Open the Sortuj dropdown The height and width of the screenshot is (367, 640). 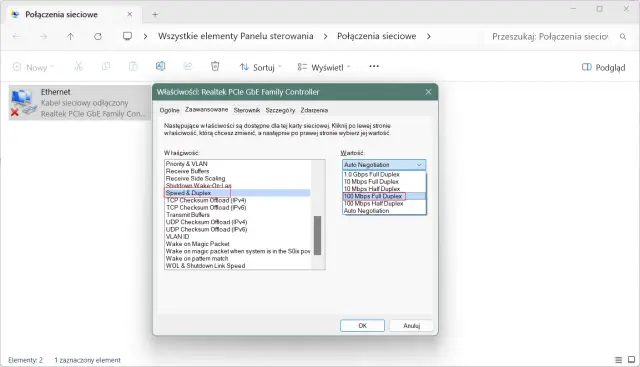point(260,67)
